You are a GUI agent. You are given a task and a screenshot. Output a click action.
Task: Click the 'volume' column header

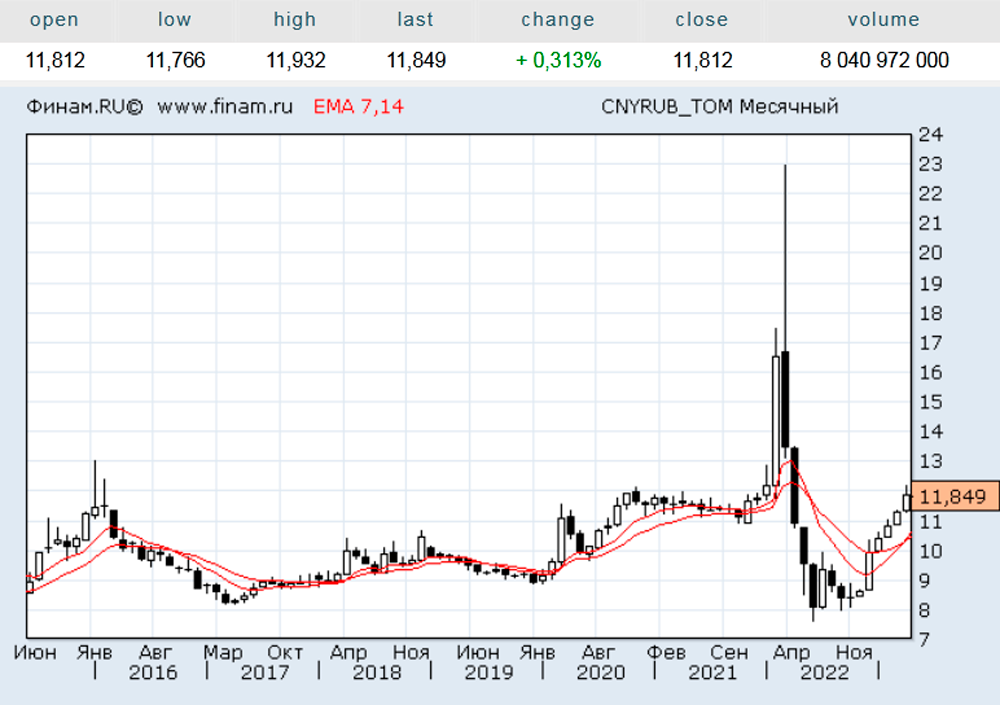(x=883, y=20)
